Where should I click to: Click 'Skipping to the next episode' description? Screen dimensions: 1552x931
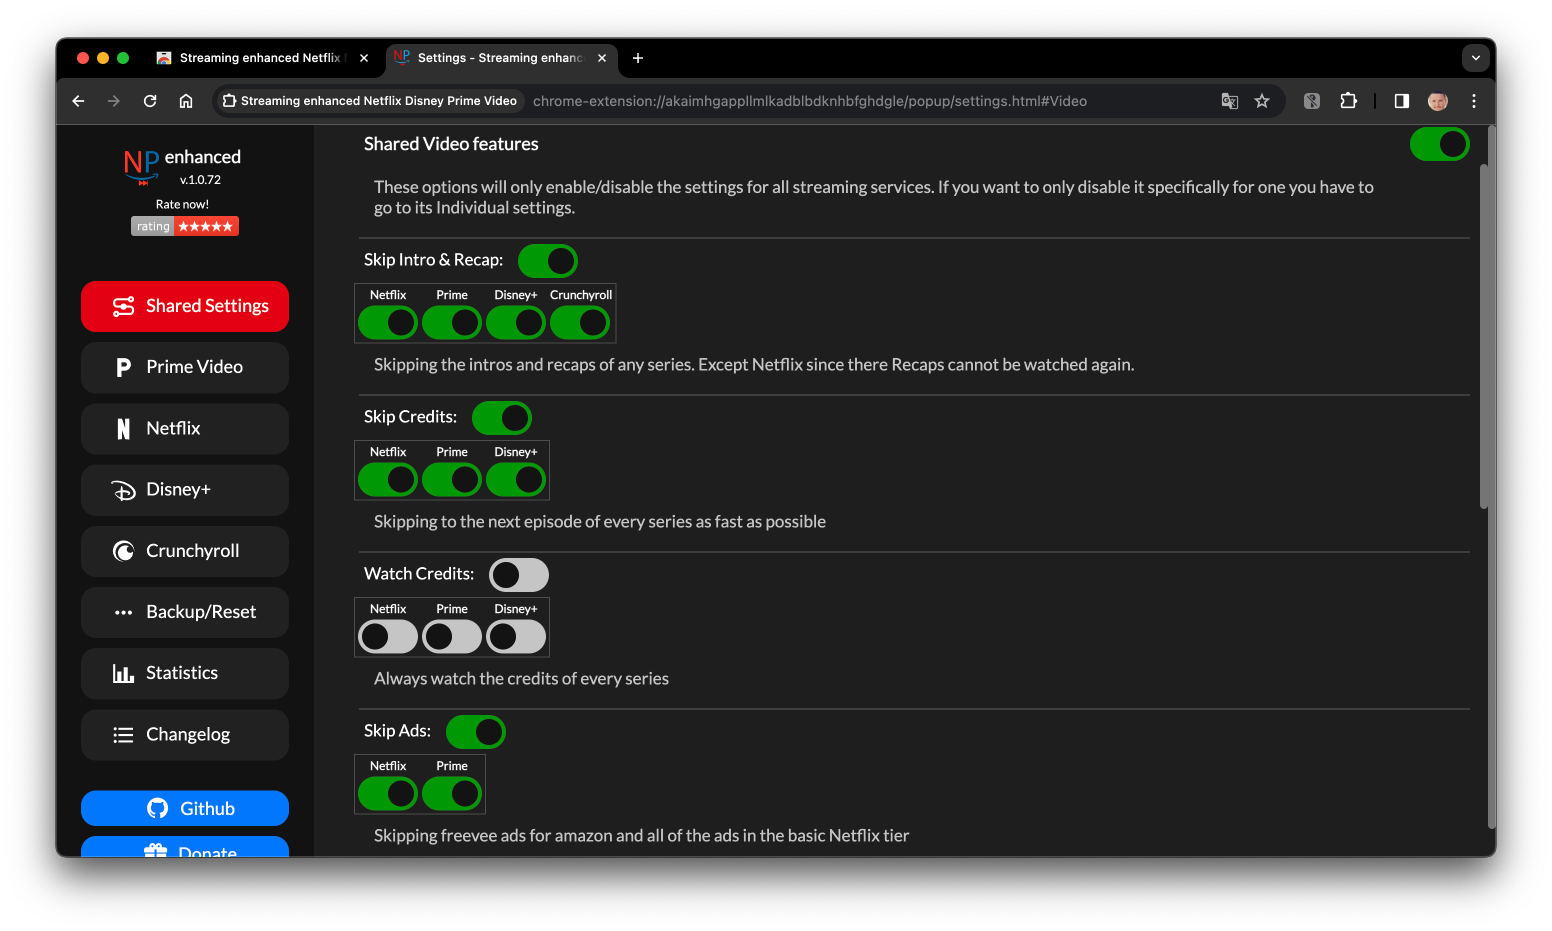(x=600, y=522)
